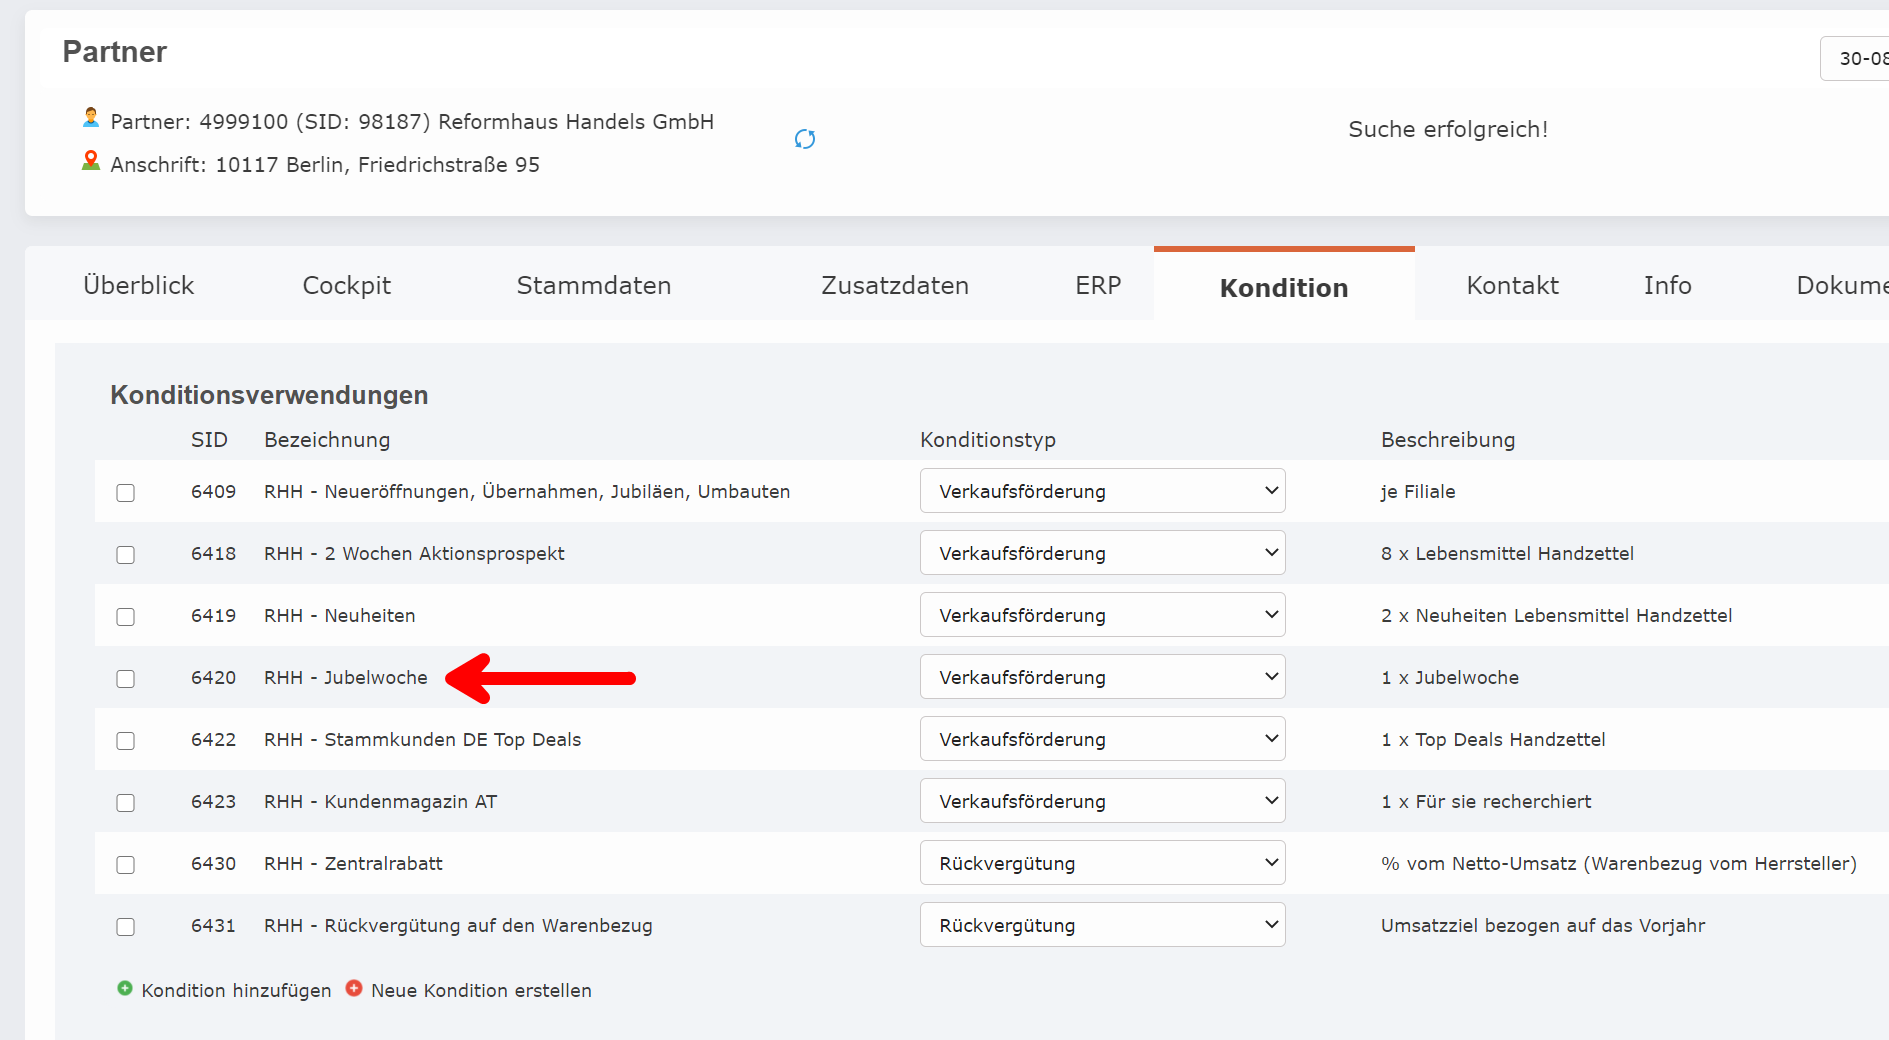Select the ERP tab
1889x1040 pixels.
pos(1097,285)
